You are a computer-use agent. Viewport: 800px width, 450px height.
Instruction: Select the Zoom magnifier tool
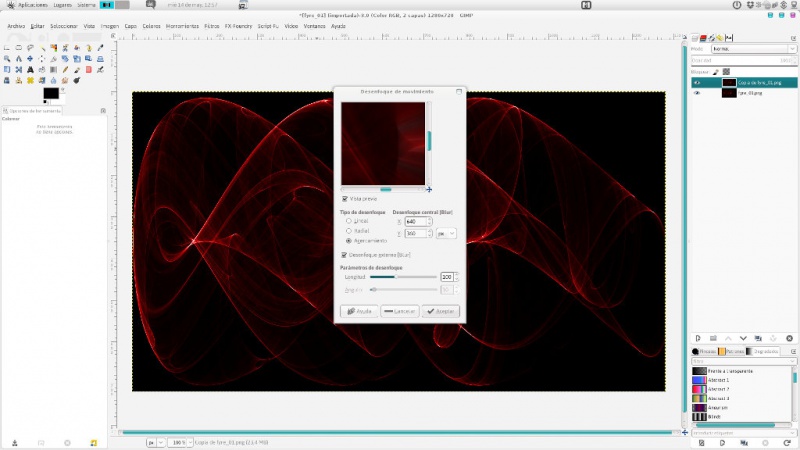click(x=7, y=59)
